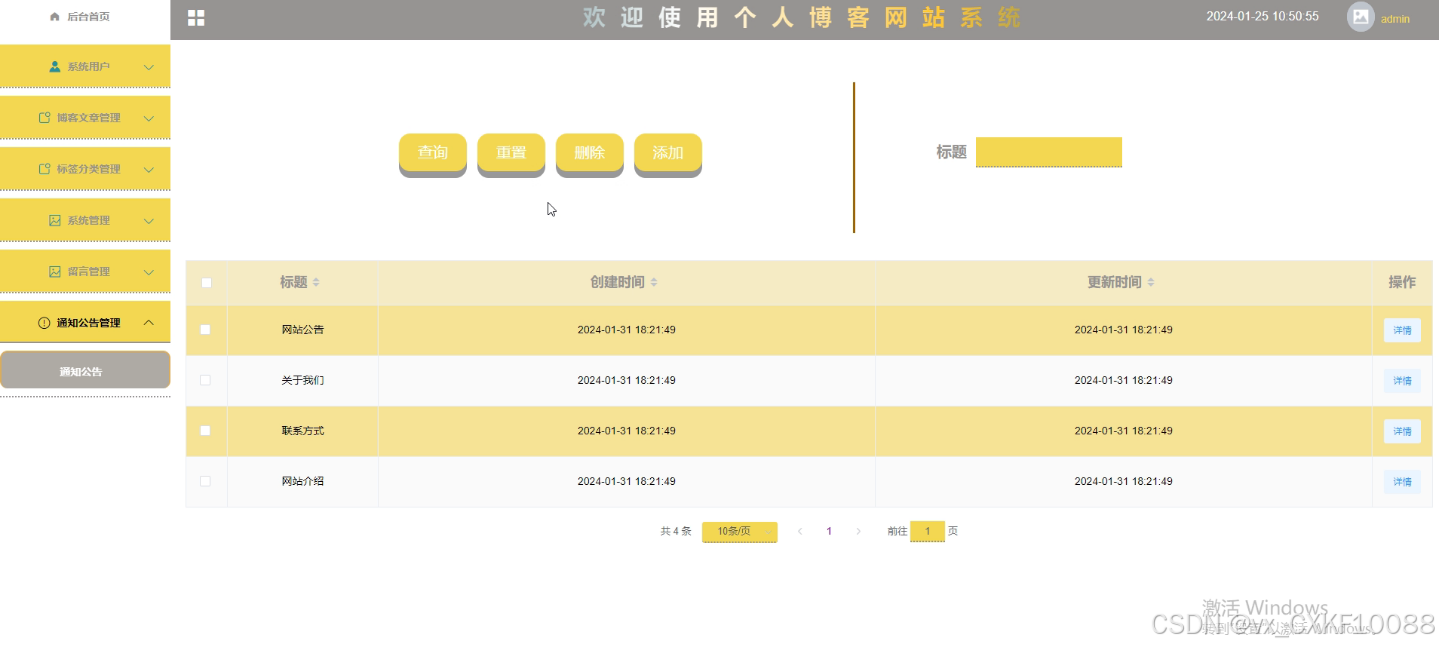
Task: Open 详情 for 联系方式 row
Action: (x=1402, y=431)
